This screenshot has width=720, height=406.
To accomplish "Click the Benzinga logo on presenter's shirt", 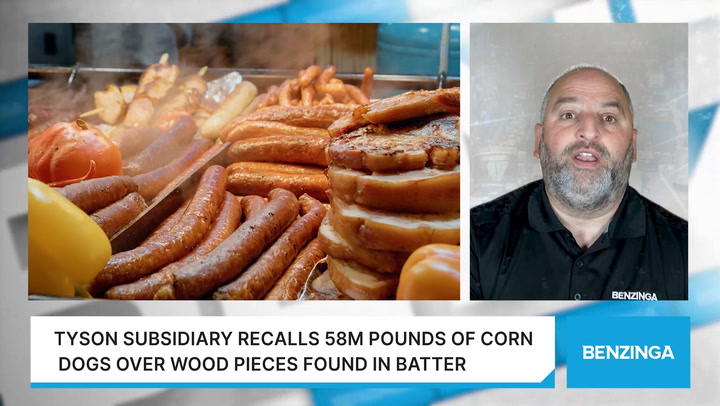I will coord(634,295).
